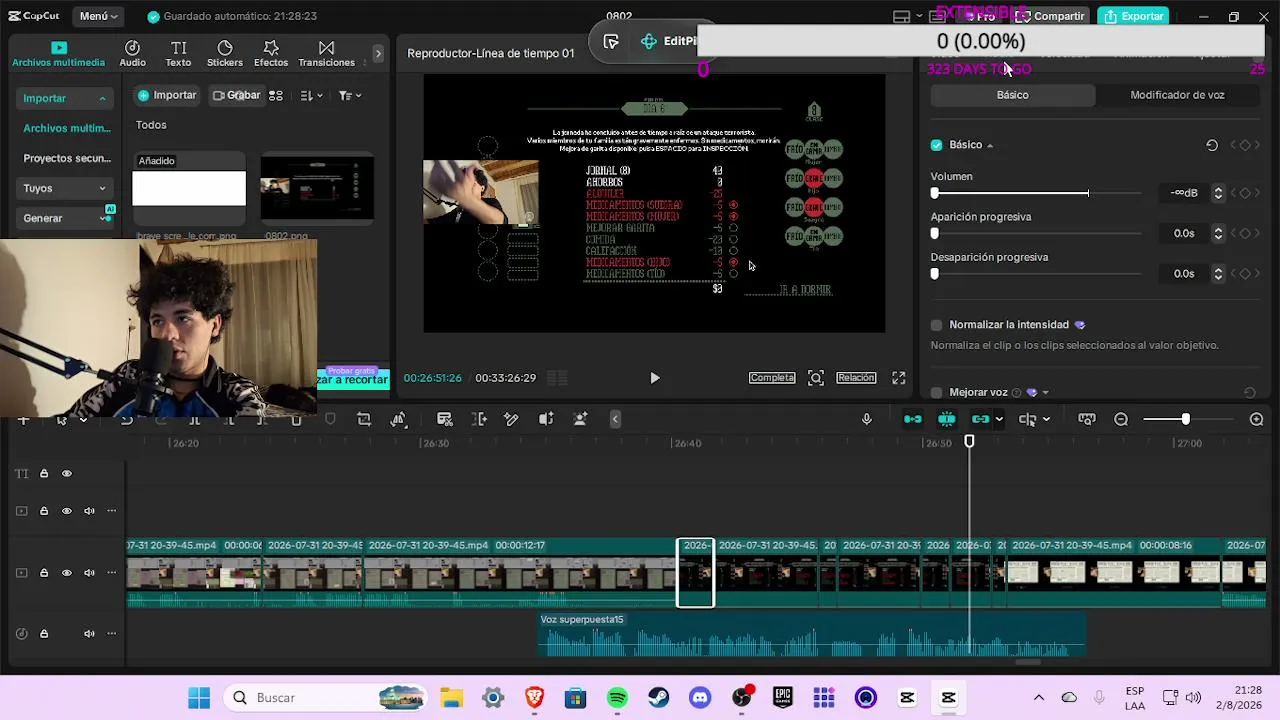The height and width of the screenshot is (720, 1280).
Task: Toggle clip linkage icon
Action: [x=980, y=419]
